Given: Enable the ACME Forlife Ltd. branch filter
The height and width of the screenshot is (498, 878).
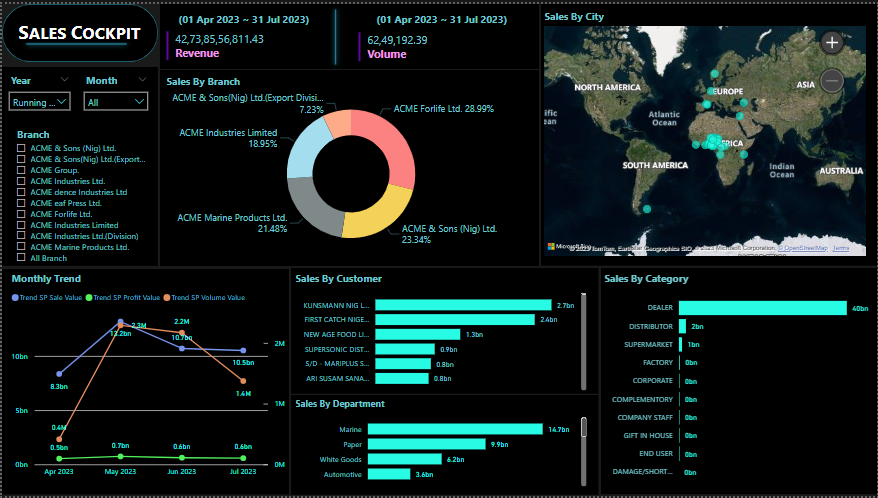Looking at the screenshot, I should [x=21, y=214].
